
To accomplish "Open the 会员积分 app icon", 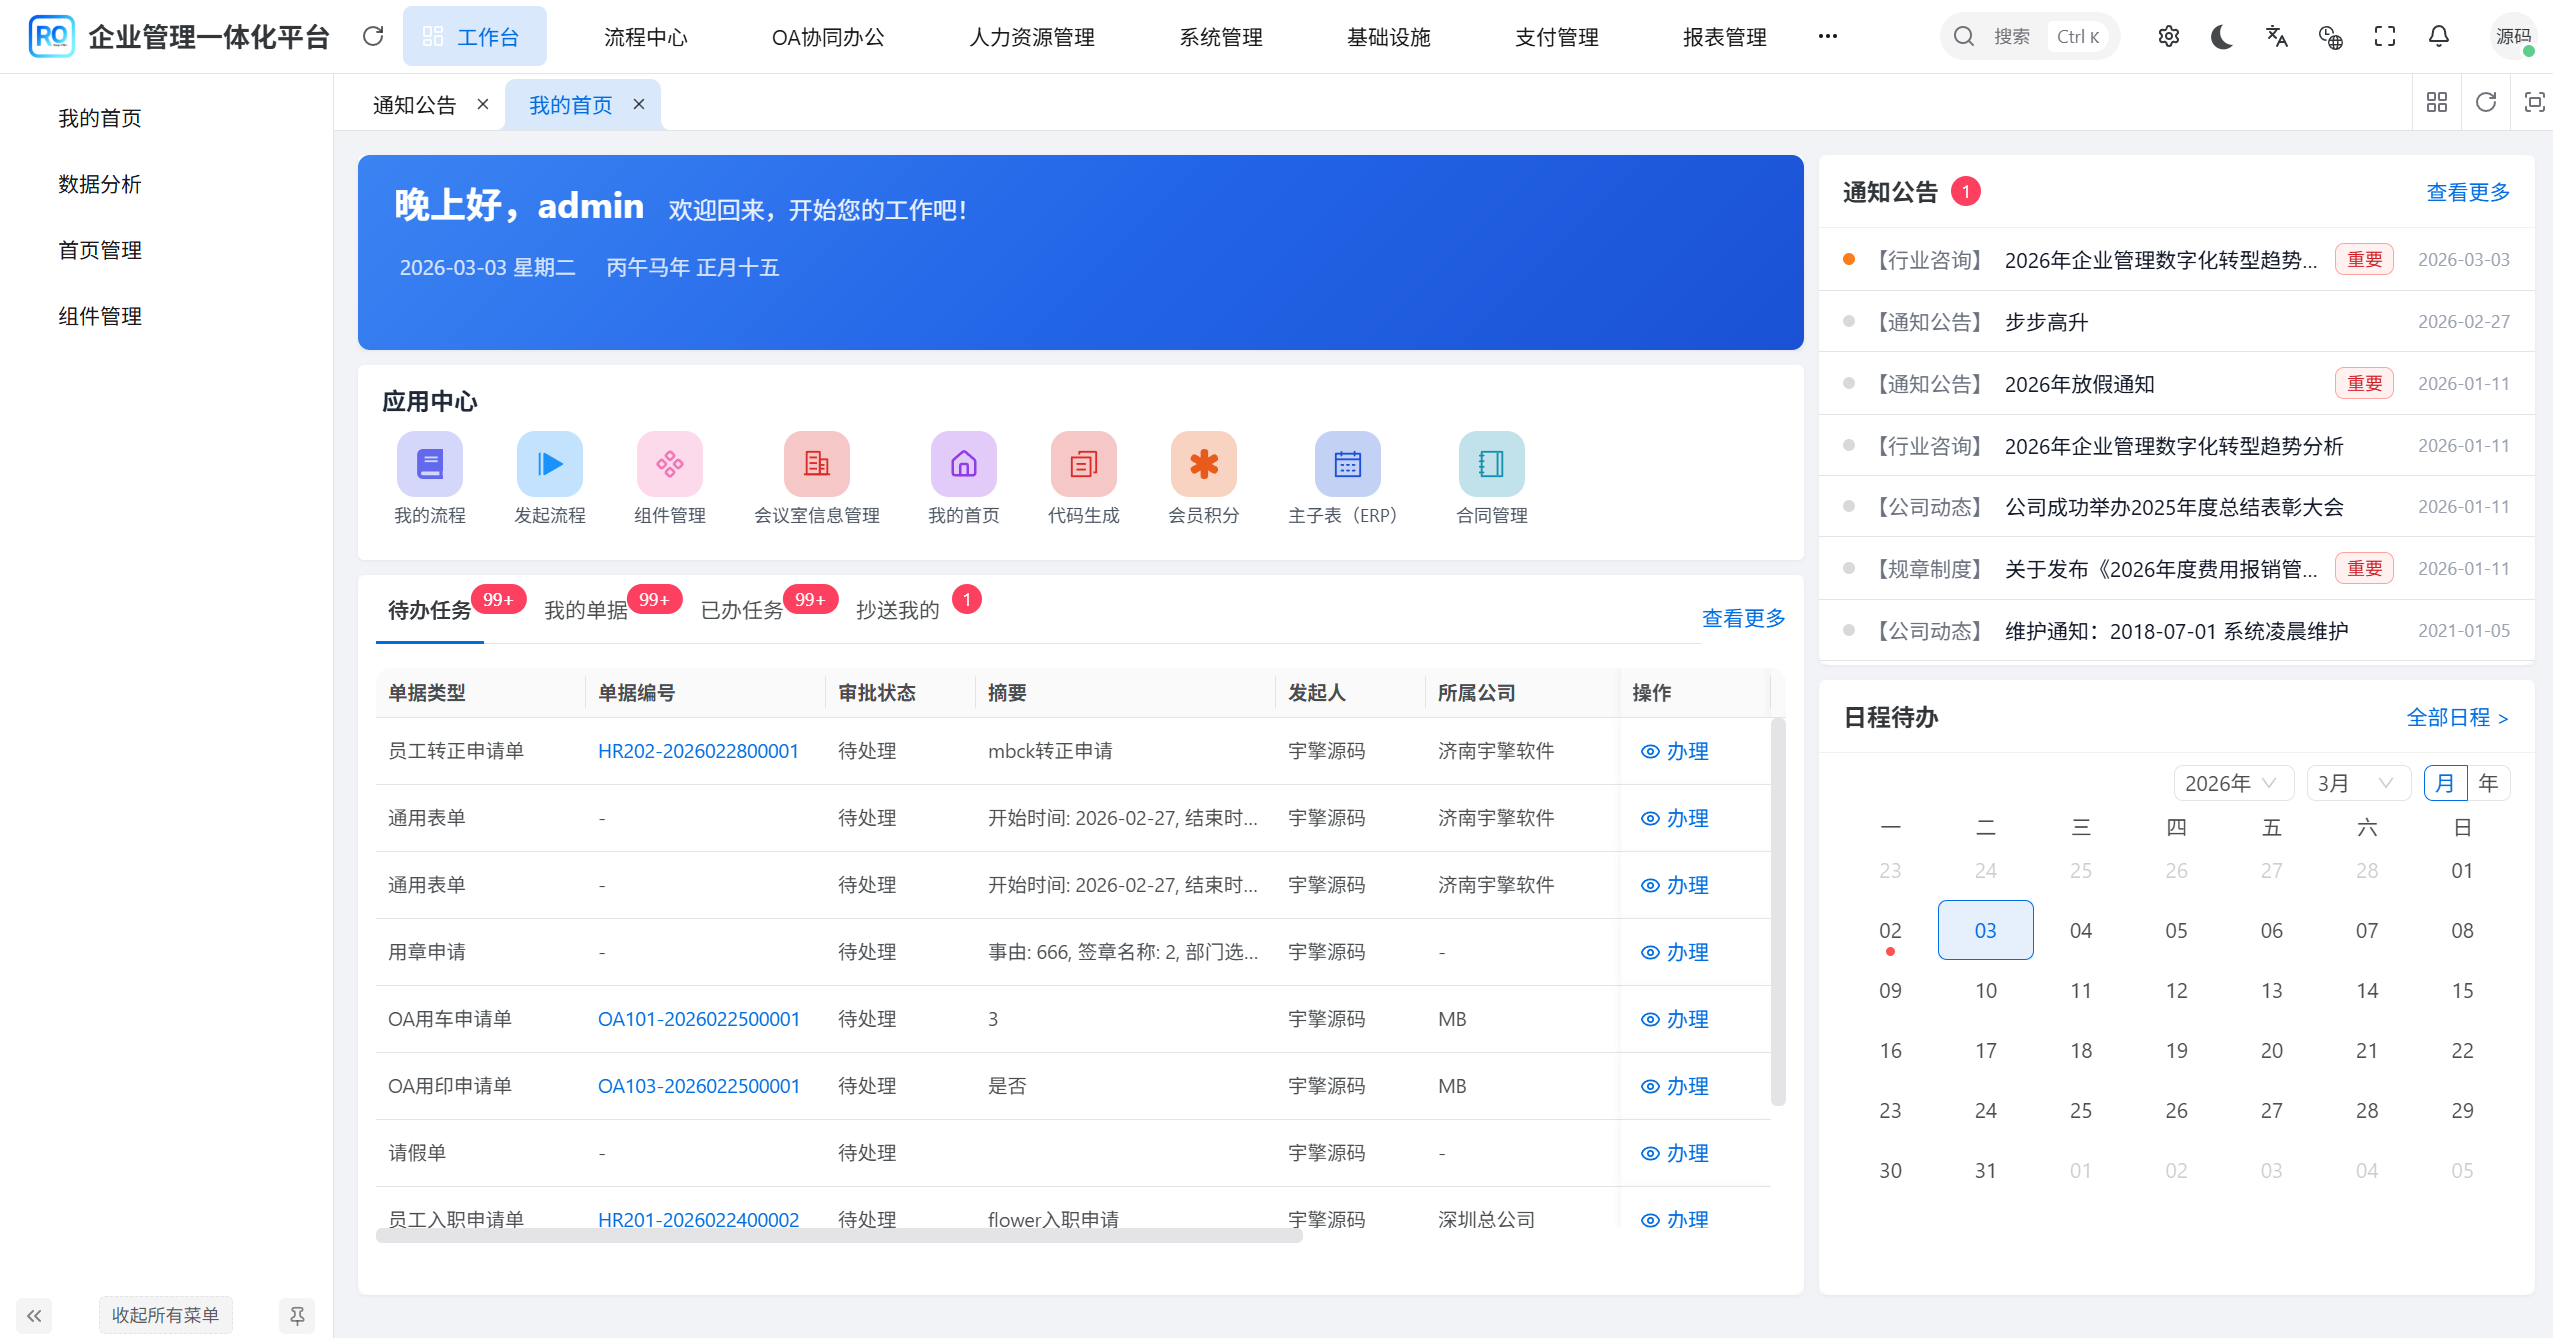I will point(1203,464).
